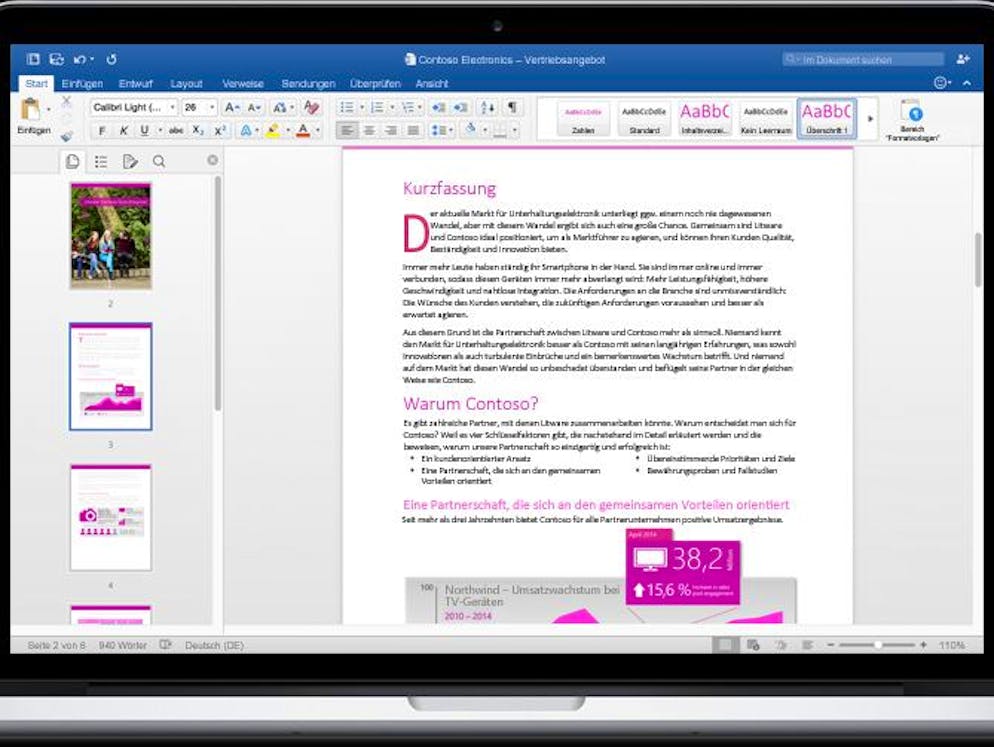Decrease paragraph indent
Image resolution: width=994 pixels, height=747 pixels.
pyautogui.click(x=438, y=108)
